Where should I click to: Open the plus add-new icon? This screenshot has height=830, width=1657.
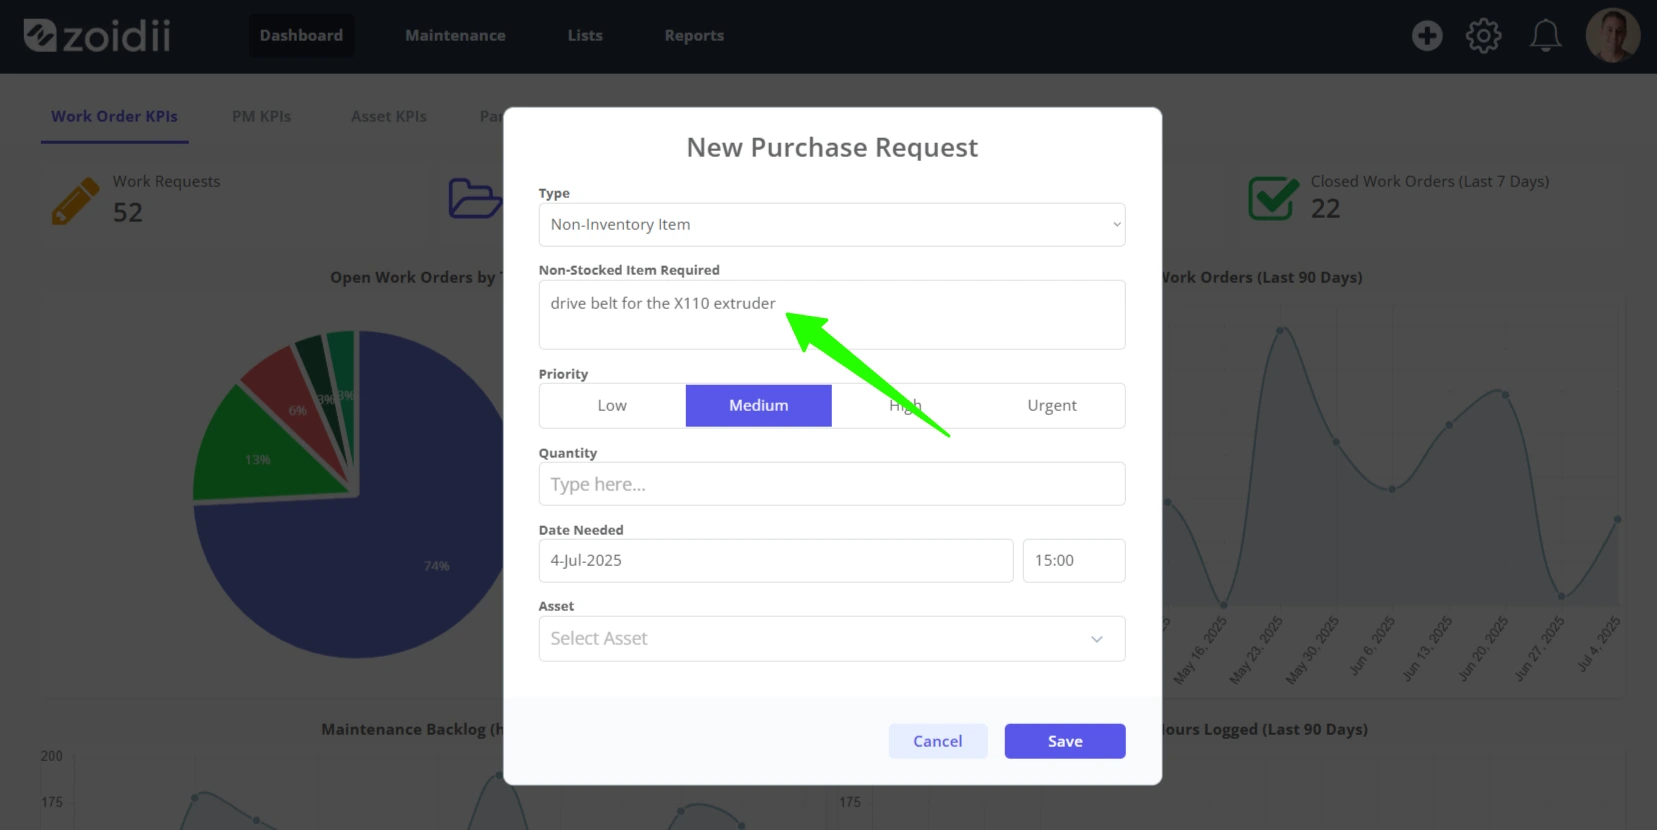point(1427,36)
